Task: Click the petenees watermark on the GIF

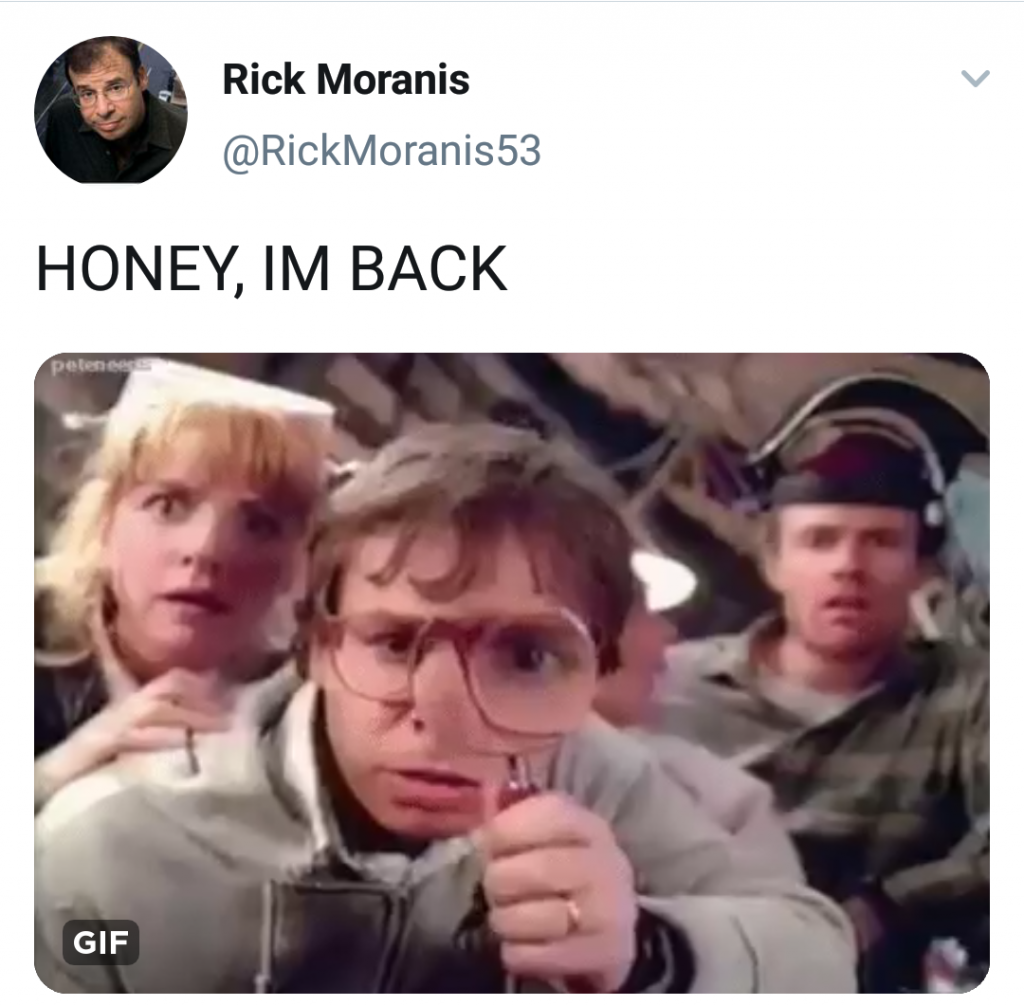Action: coord(101,366)
